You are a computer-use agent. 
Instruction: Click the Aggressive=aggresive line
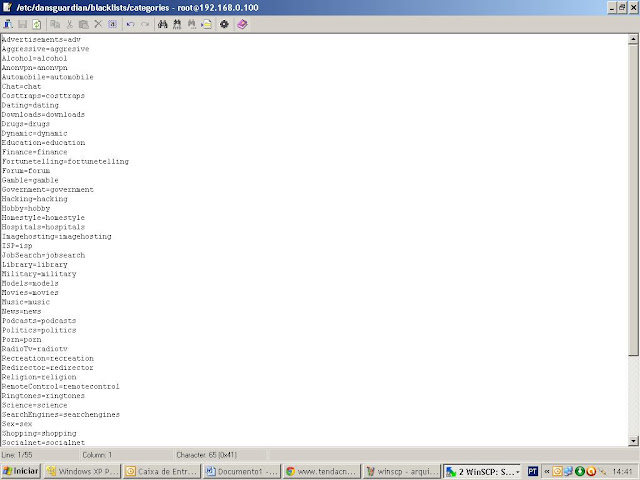[45, 49]
